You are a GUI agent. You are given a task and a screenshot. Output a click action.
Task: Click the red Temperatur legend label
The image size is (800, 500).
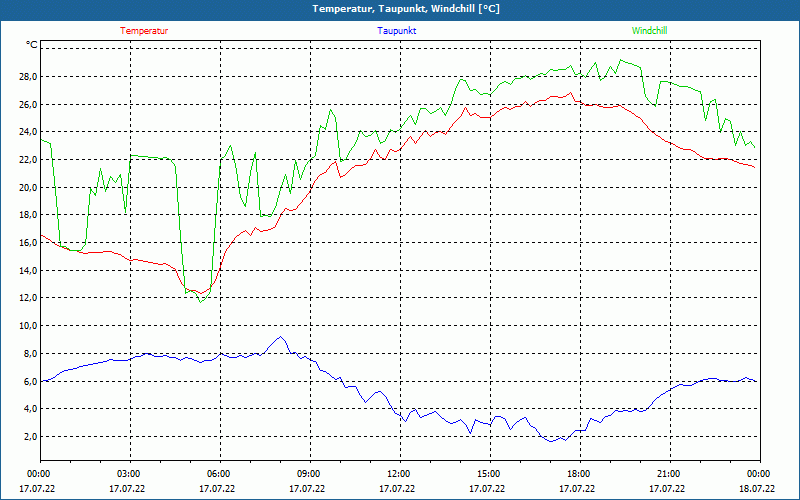(144, 31)
